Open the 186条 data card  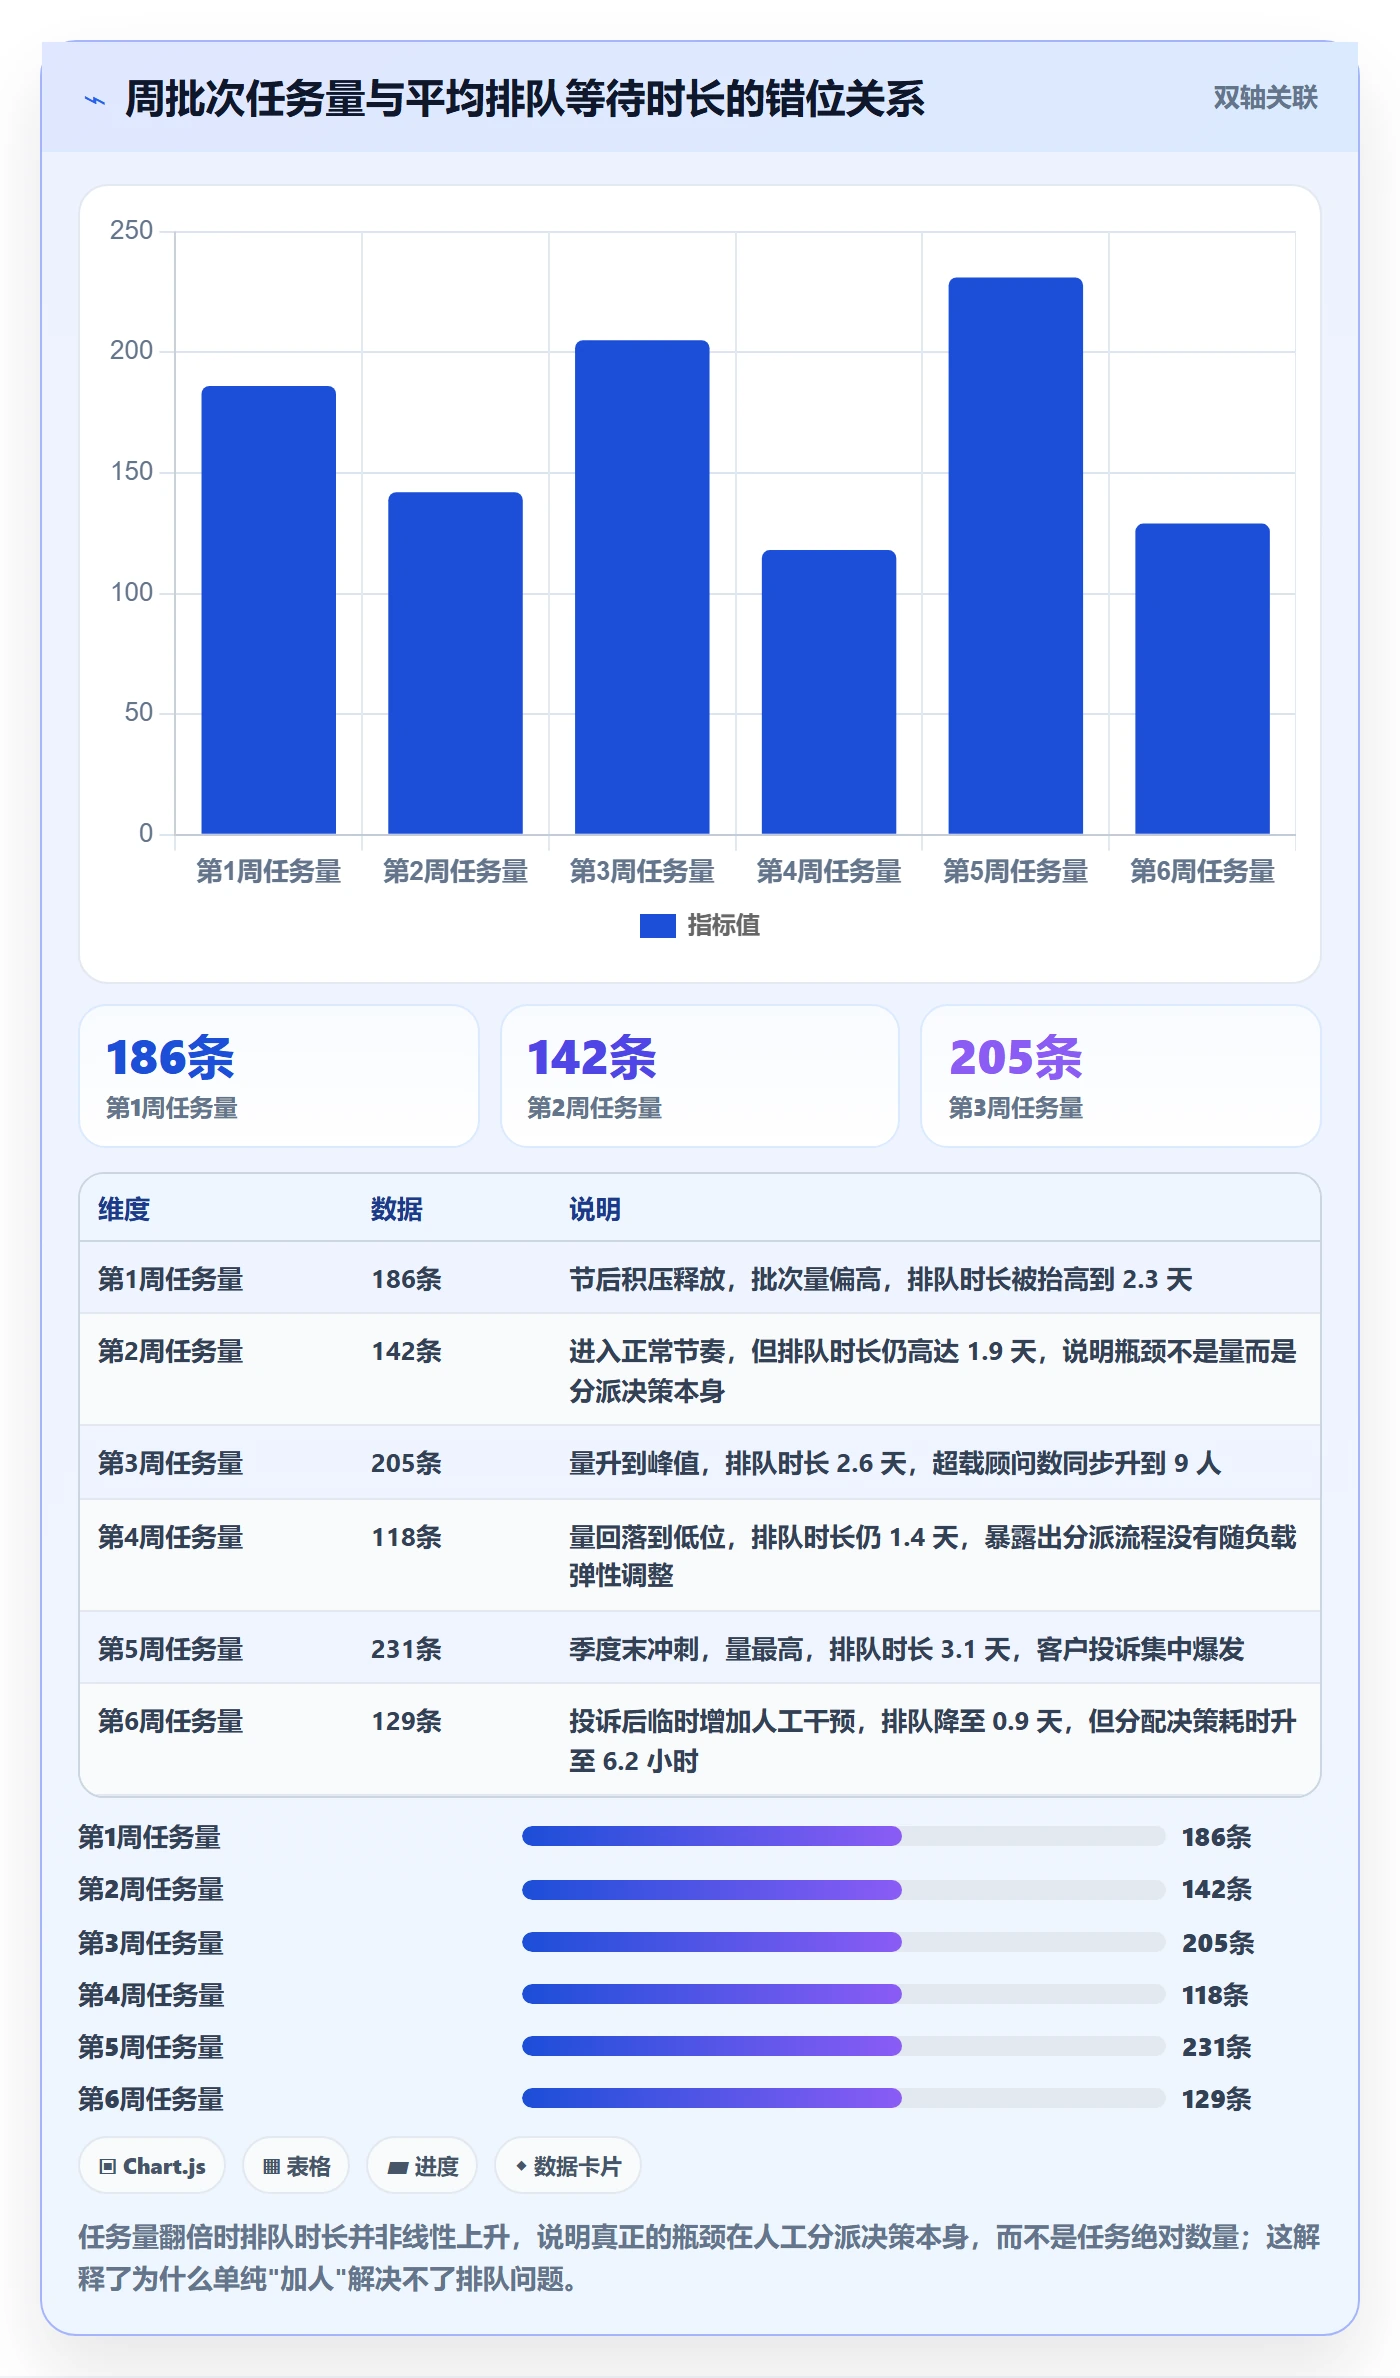[279, 1076]
